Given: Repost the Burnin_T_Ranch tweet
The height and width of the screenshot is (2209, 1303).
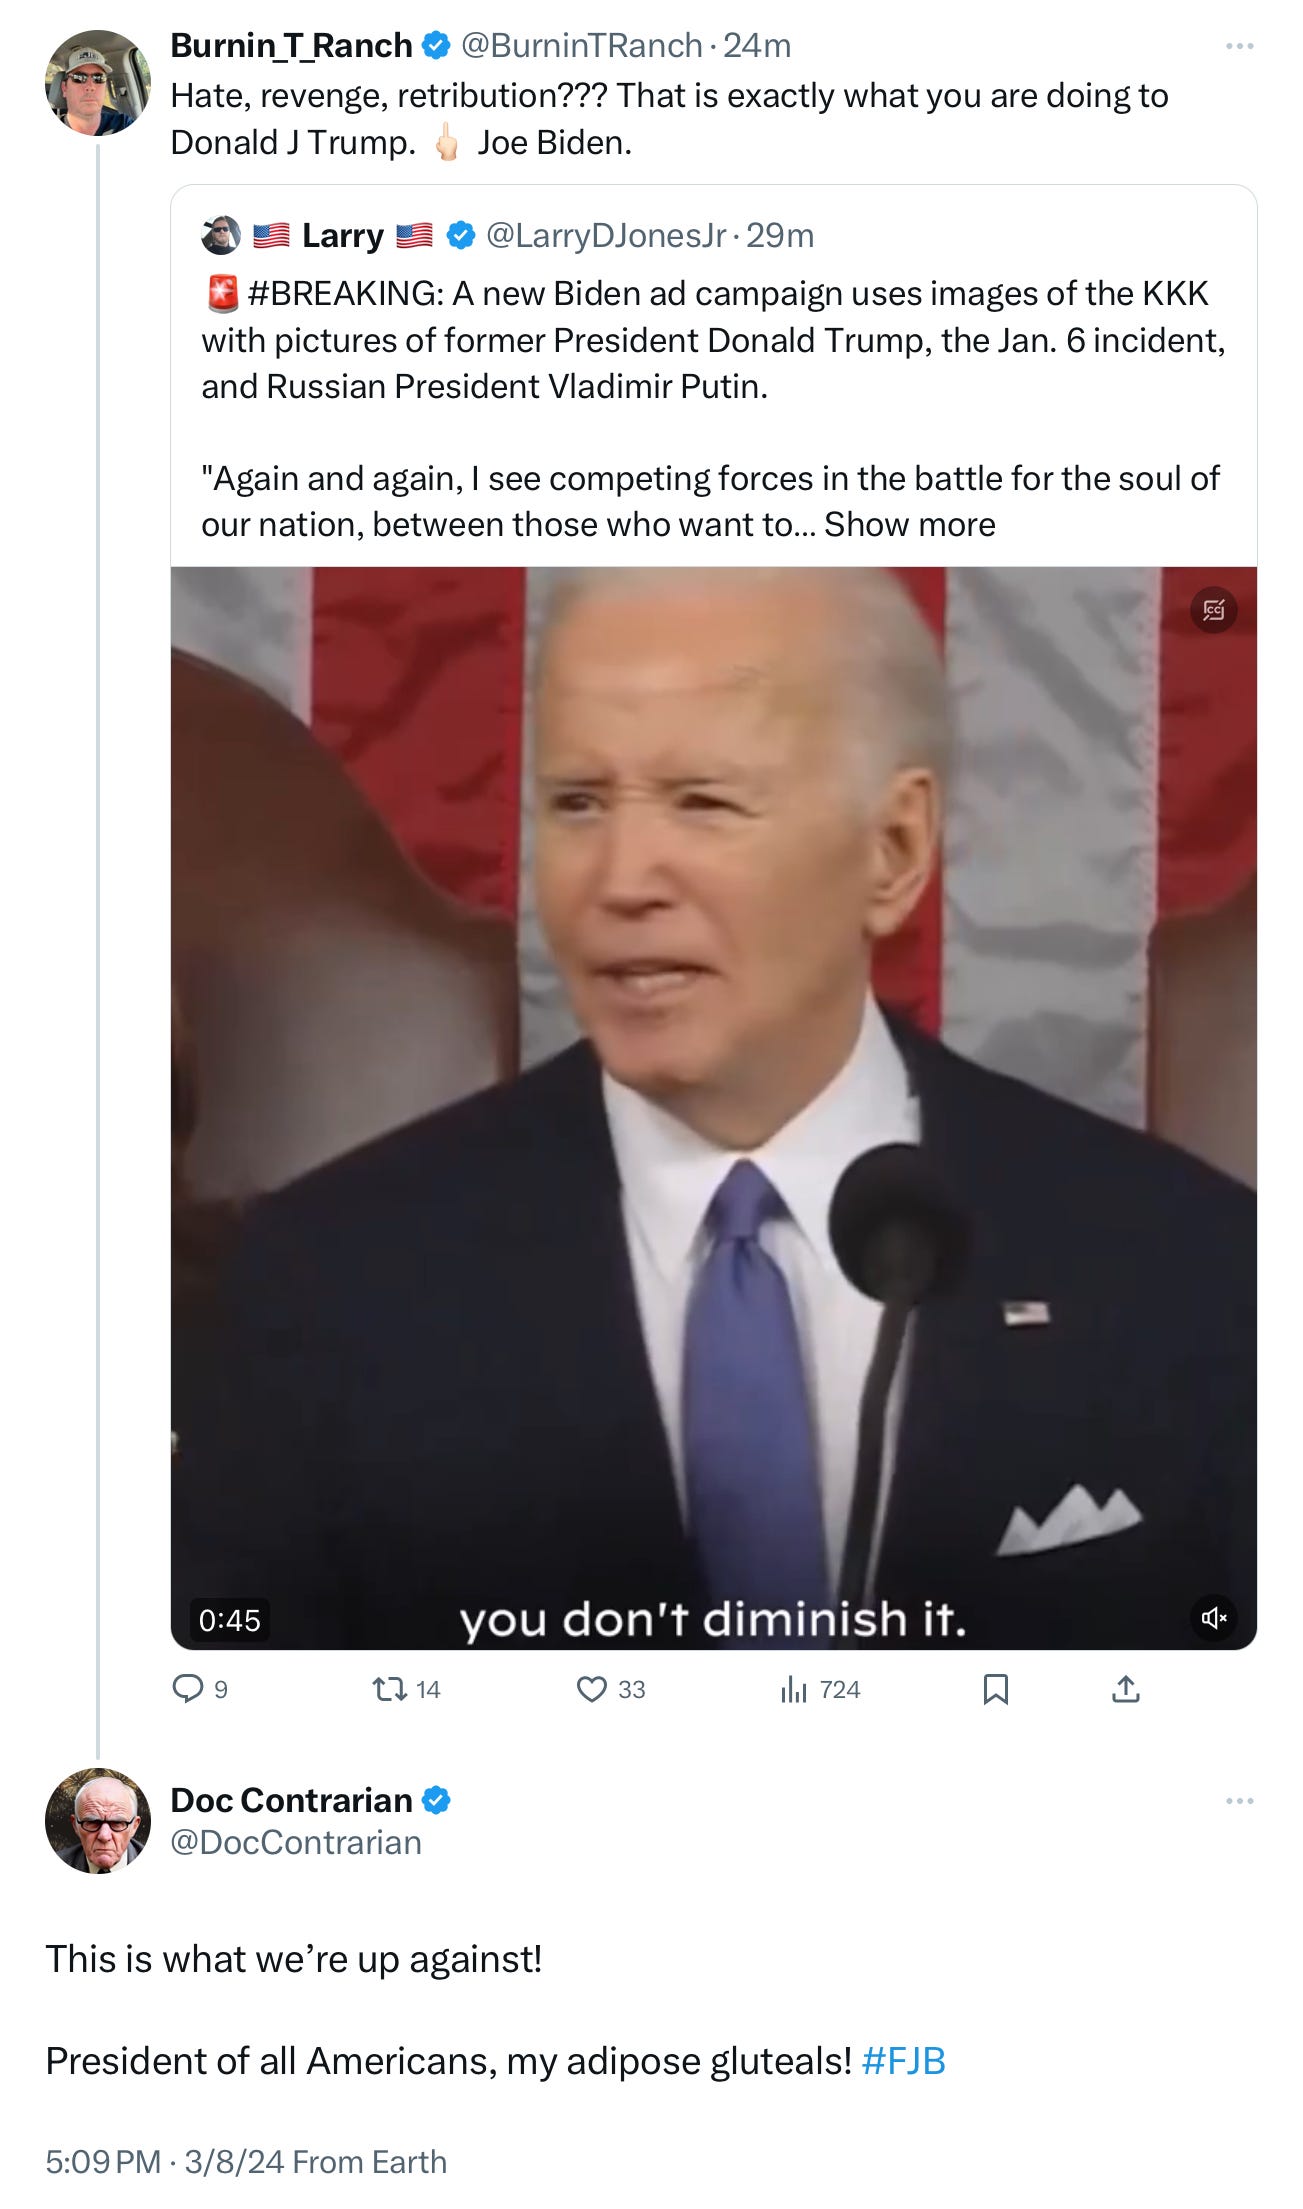Looking at the screenshot, I should pyautogui.click(x=405, y=1689).
